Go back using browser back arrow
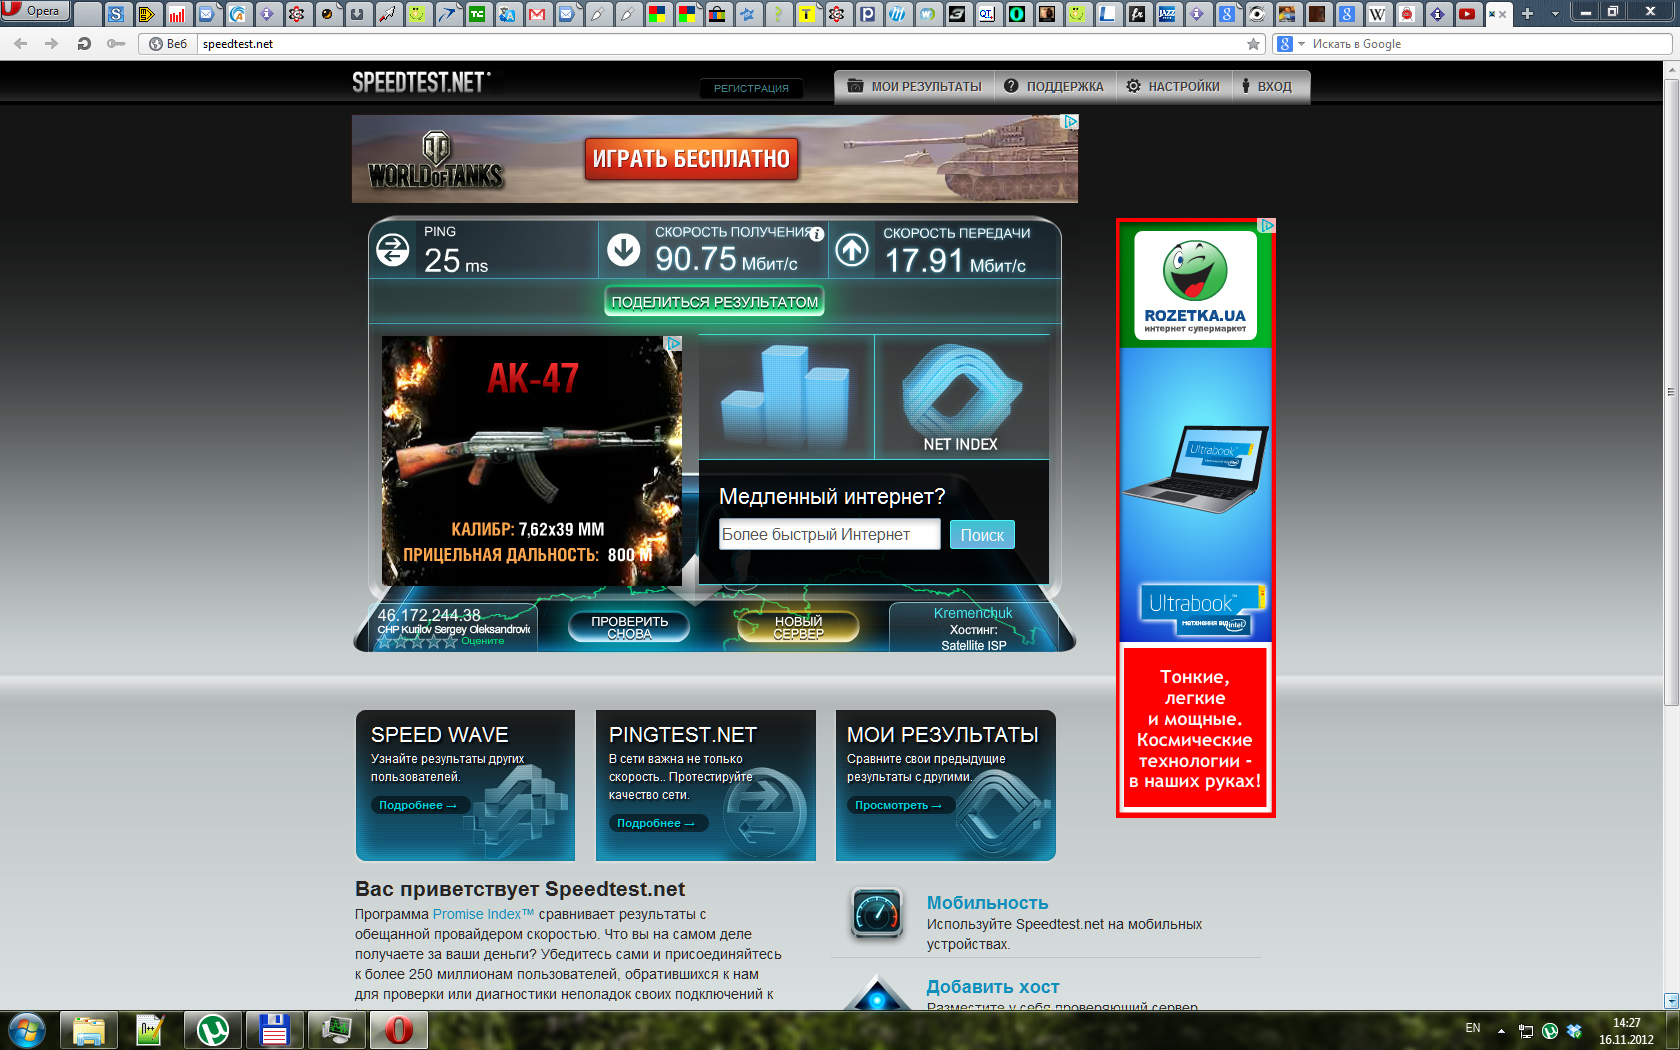1680x1050 pixels. pos(21,44)
